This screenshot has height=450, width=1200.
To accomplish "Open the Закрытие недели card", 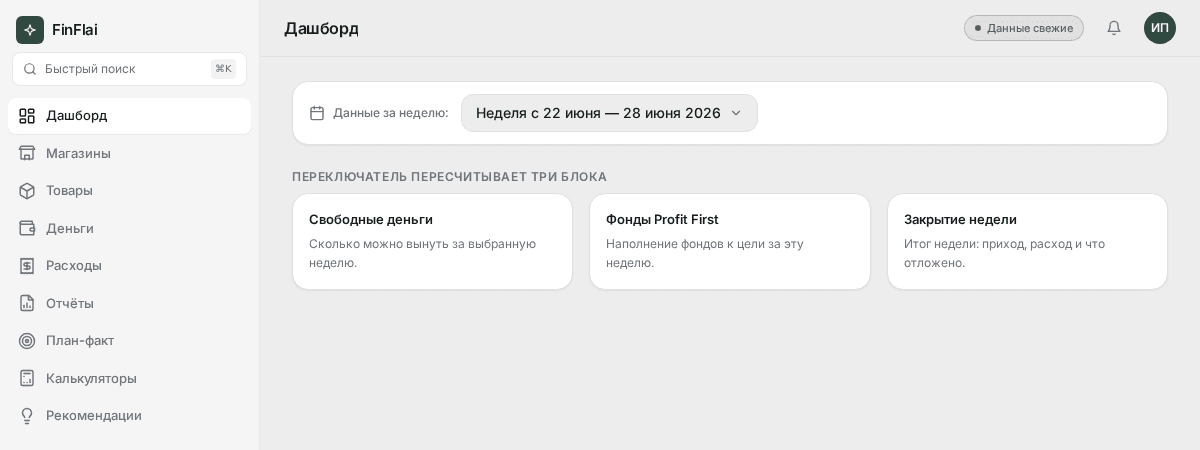I will click(x=1027, y=242).
